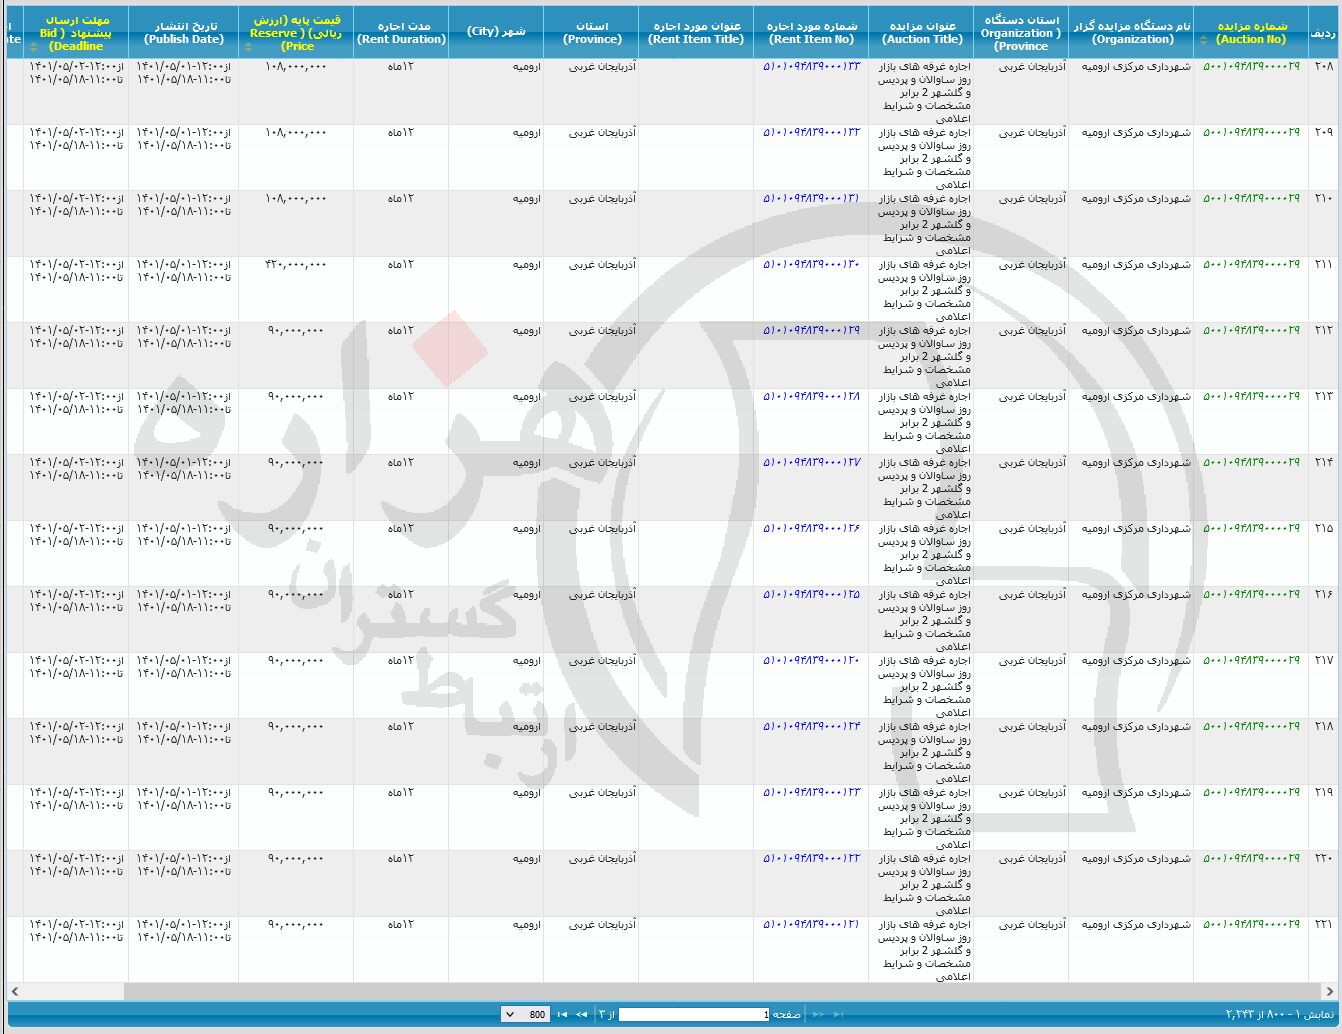Open rent item number link in row ۲۲۰
Image resolution: width=1342 pixels, height=1034 pixels.
click(x=811, y=858)
